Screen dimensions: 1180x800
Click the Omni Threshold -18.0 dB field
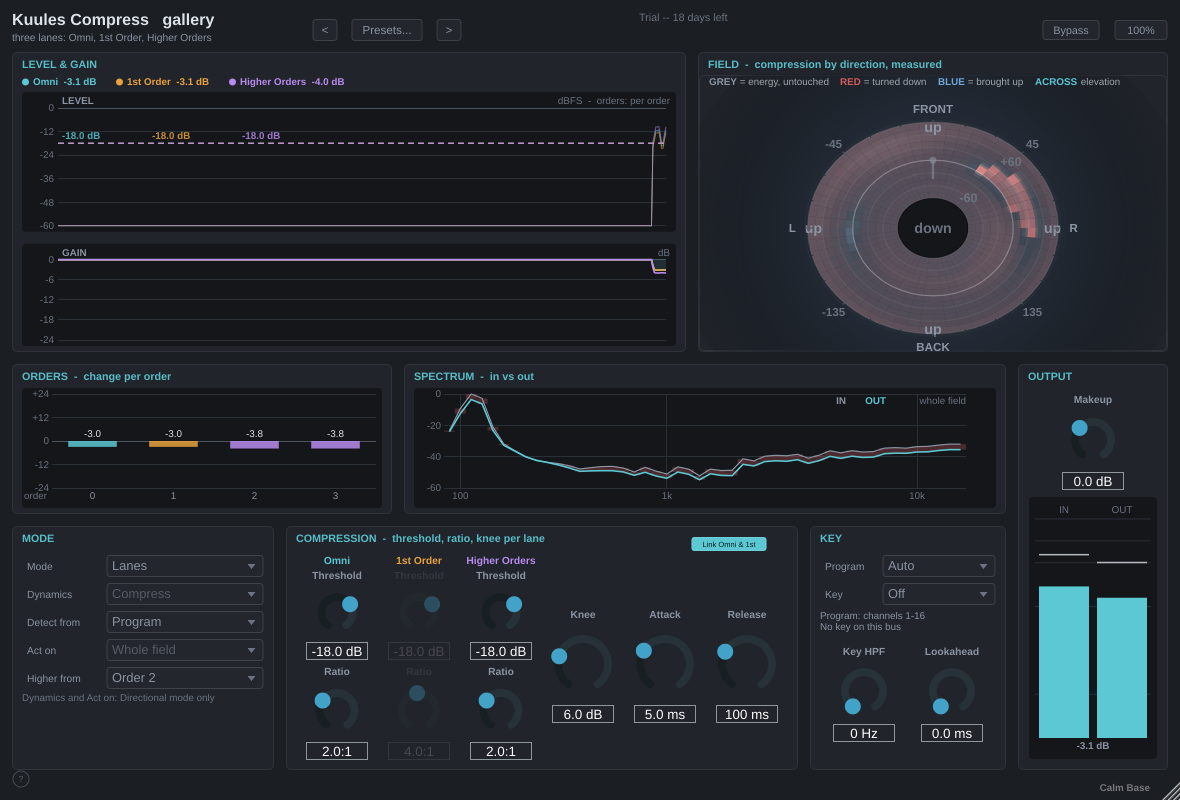pyautogui.click(x=337, y=651)
